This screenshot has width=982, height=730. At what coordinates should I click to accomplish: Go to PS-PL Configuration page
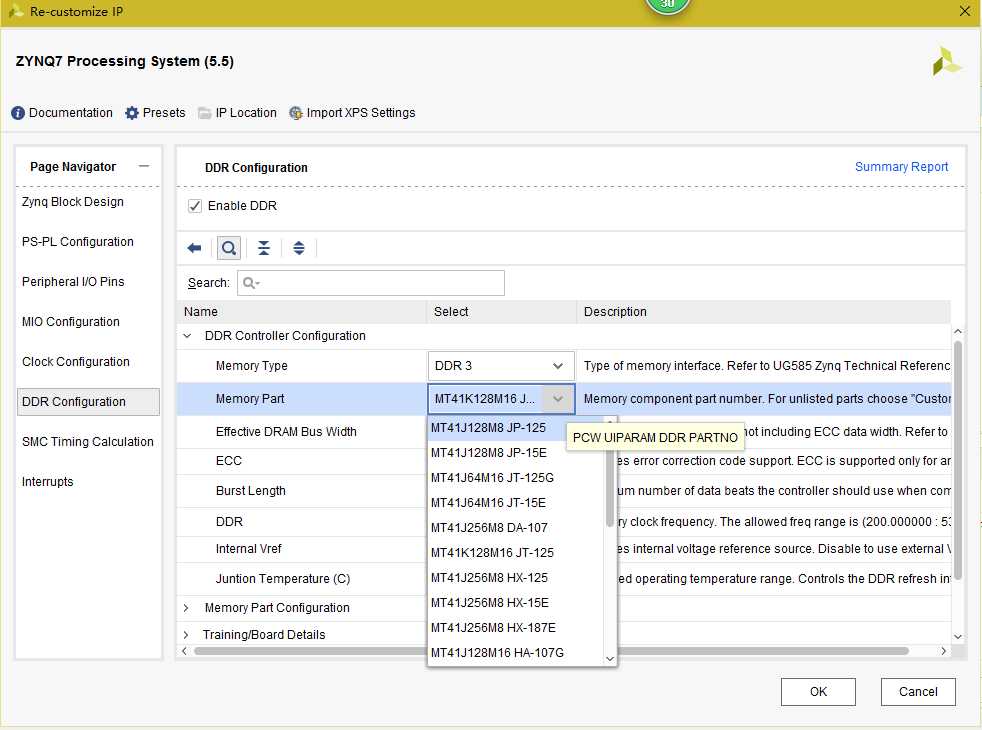pyautogui.click(x=78, y=242)
